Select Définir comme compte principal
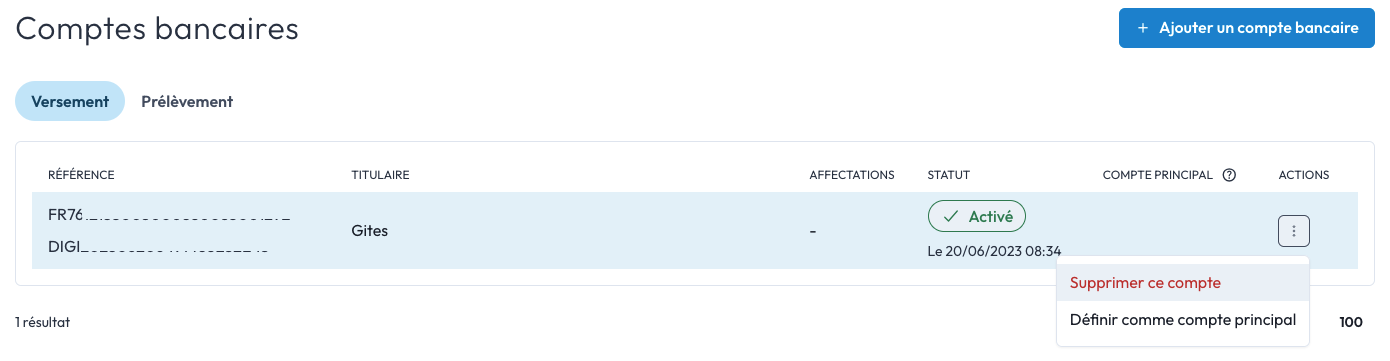The width and height of the screenshot is (1390, 361). pyautogui.click(x=1182, y=320)
